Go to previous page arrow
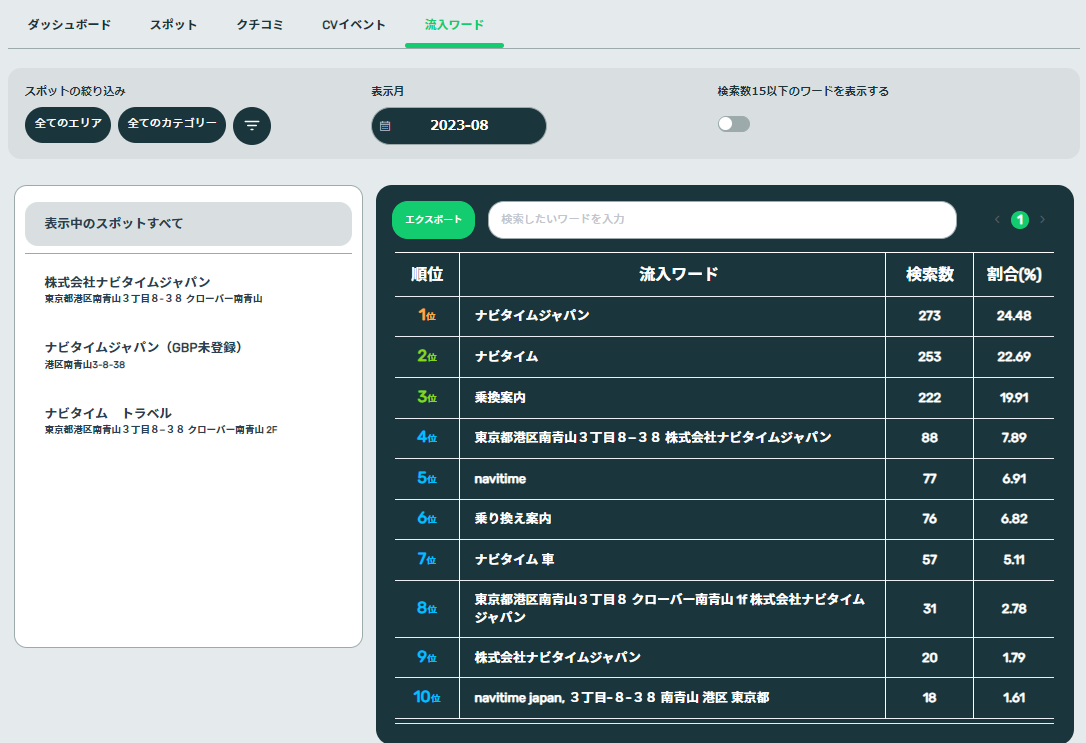This screenshot has height=743, width=1086. (997, 220)
